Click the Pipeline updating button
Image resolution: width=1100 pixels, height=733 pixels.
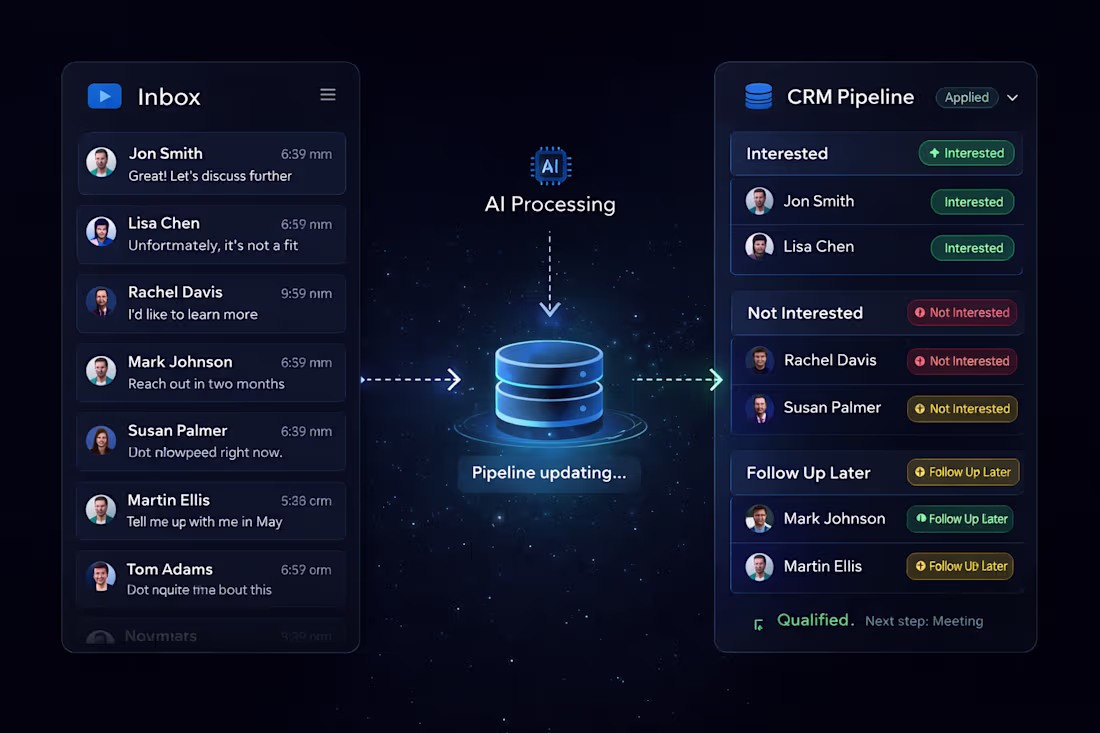[549, 472]
